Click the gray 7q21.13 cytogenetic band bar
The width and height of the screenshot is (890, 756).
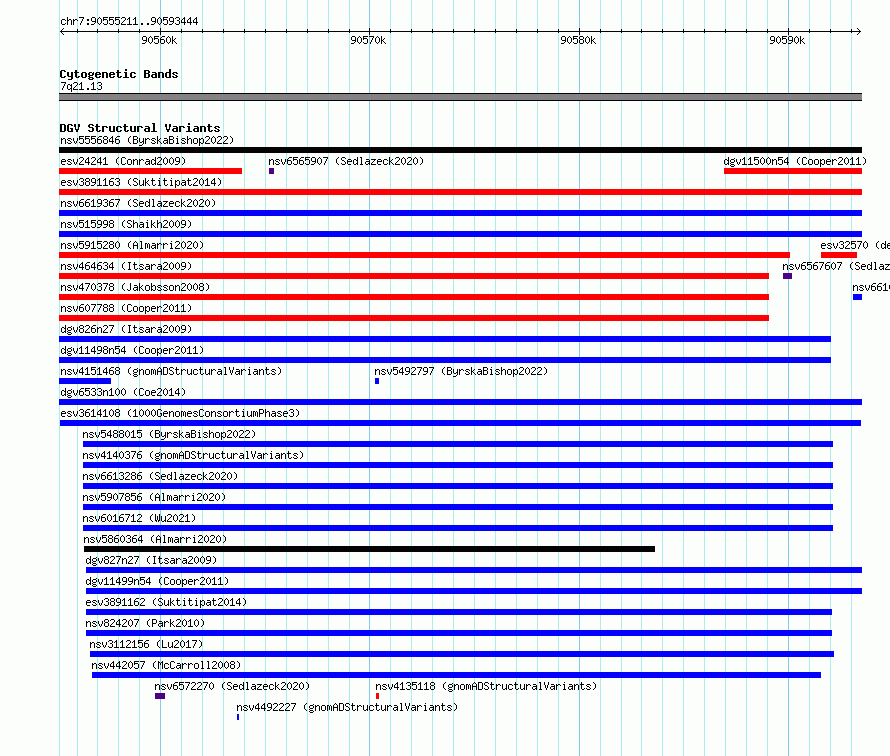[x=460, y=97]
